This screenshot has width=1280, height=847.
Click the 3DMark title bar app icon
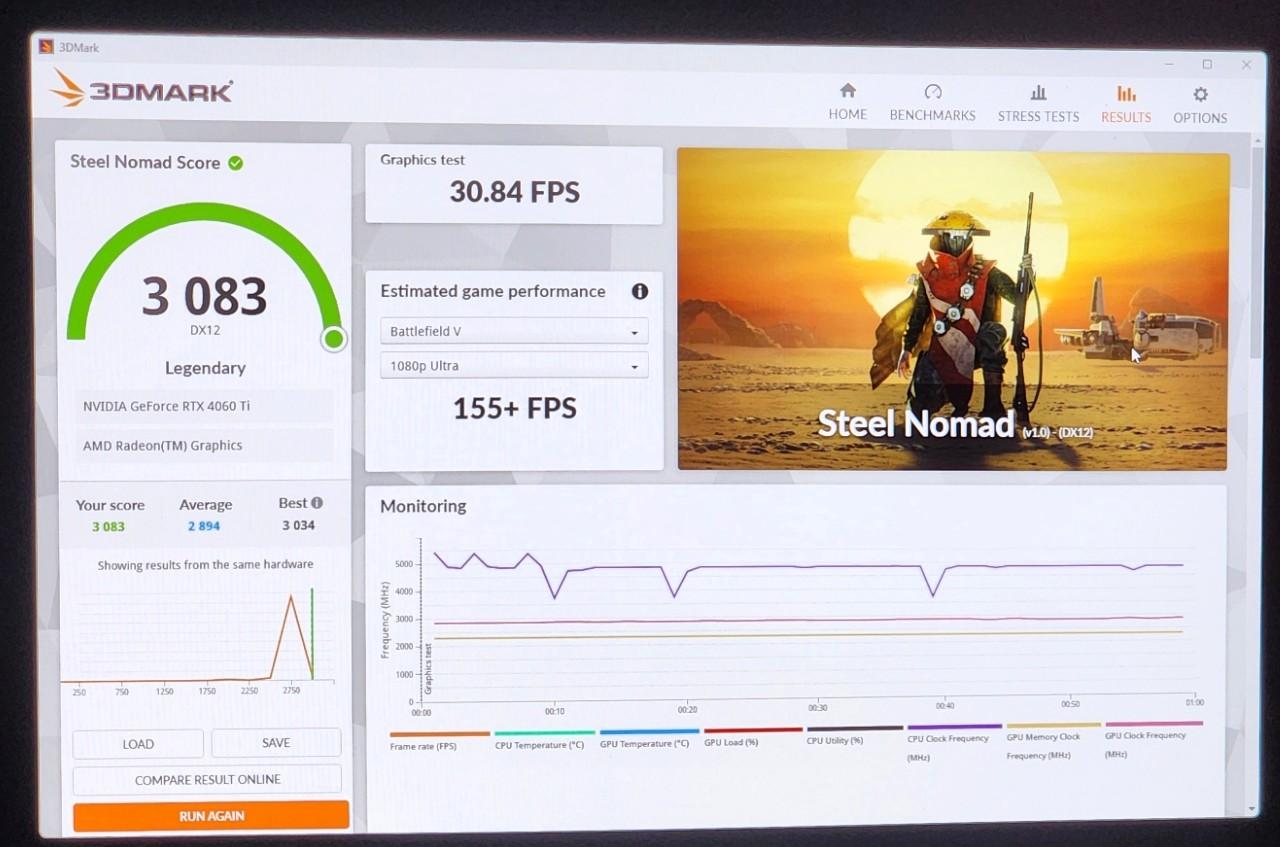point(46,46)
